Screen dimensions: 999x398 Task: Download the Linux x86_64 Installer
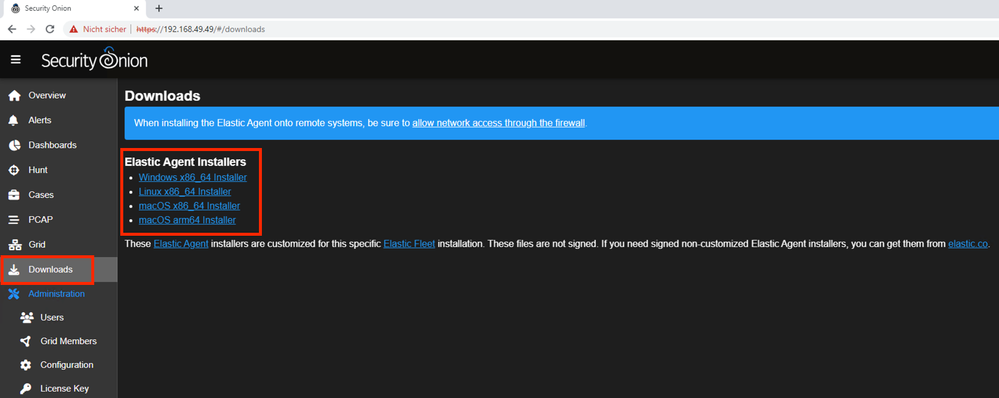[185, 191]
